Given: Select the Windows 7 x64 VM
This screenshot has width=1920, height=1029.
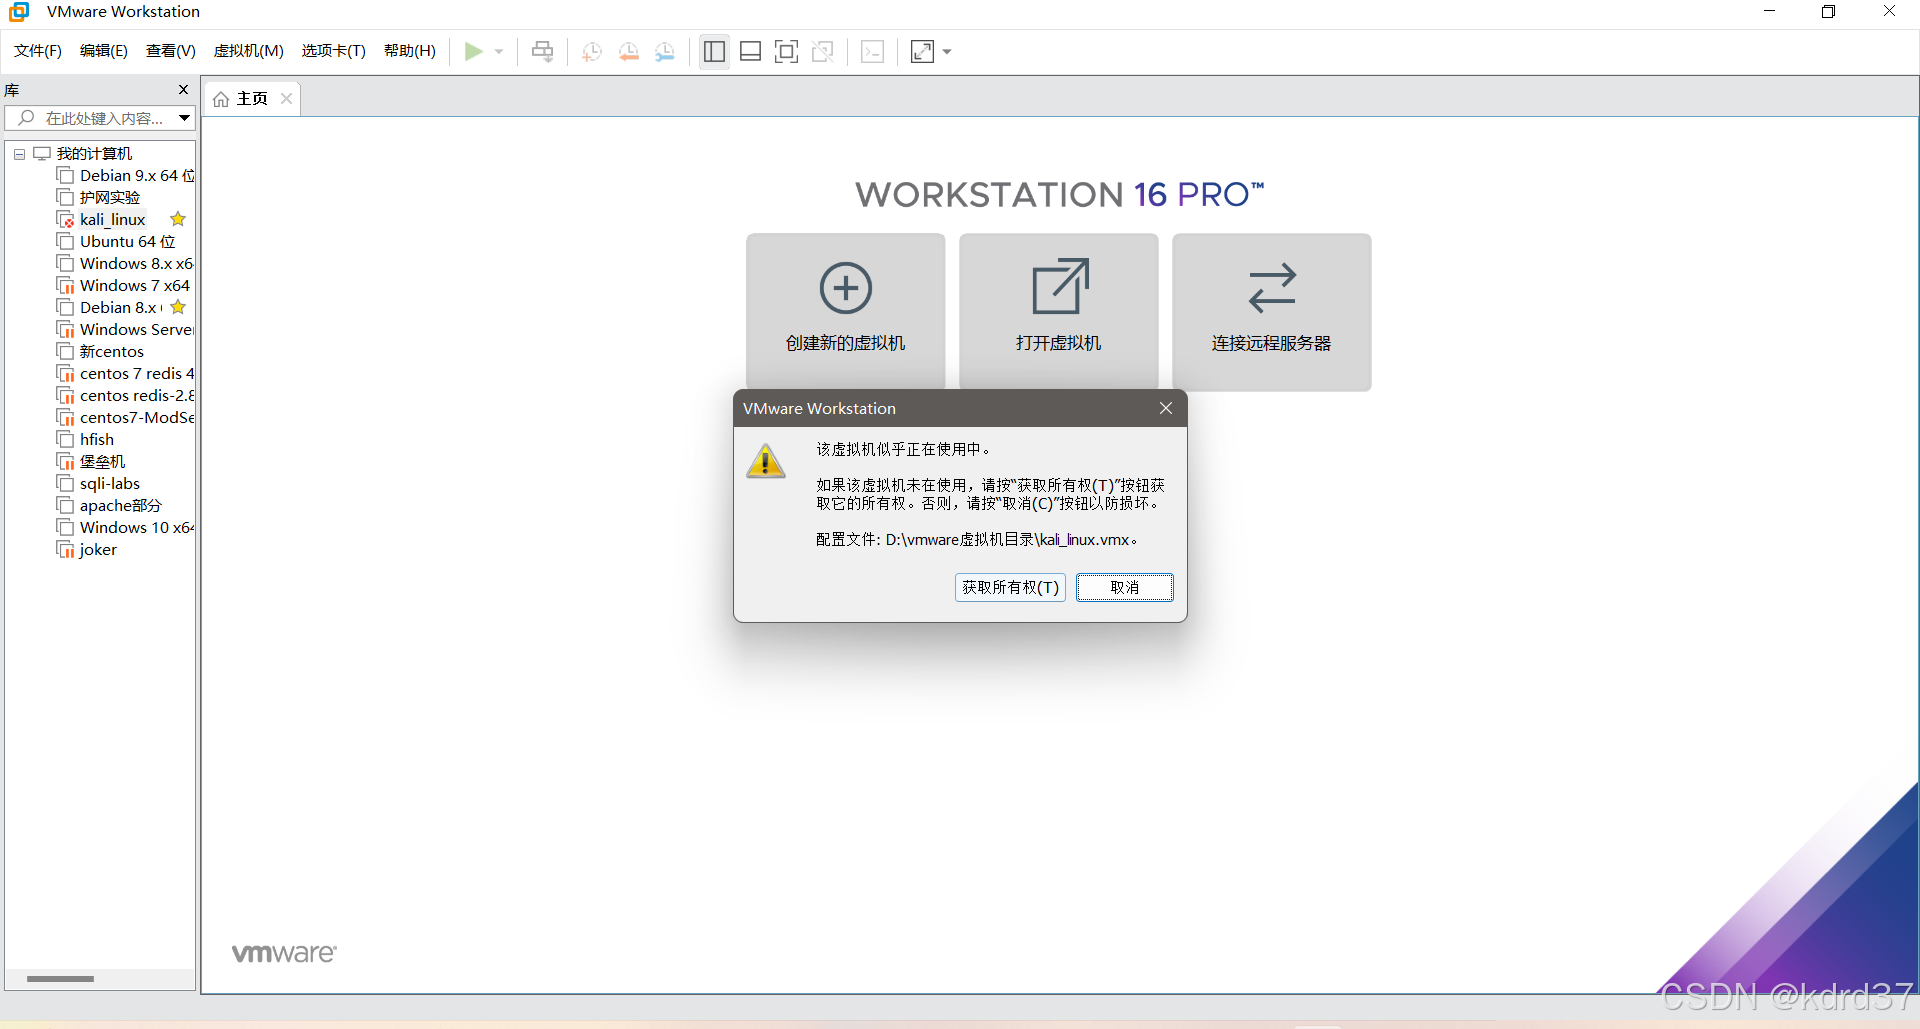Looking at the screenshot, I should click(124, 285).
